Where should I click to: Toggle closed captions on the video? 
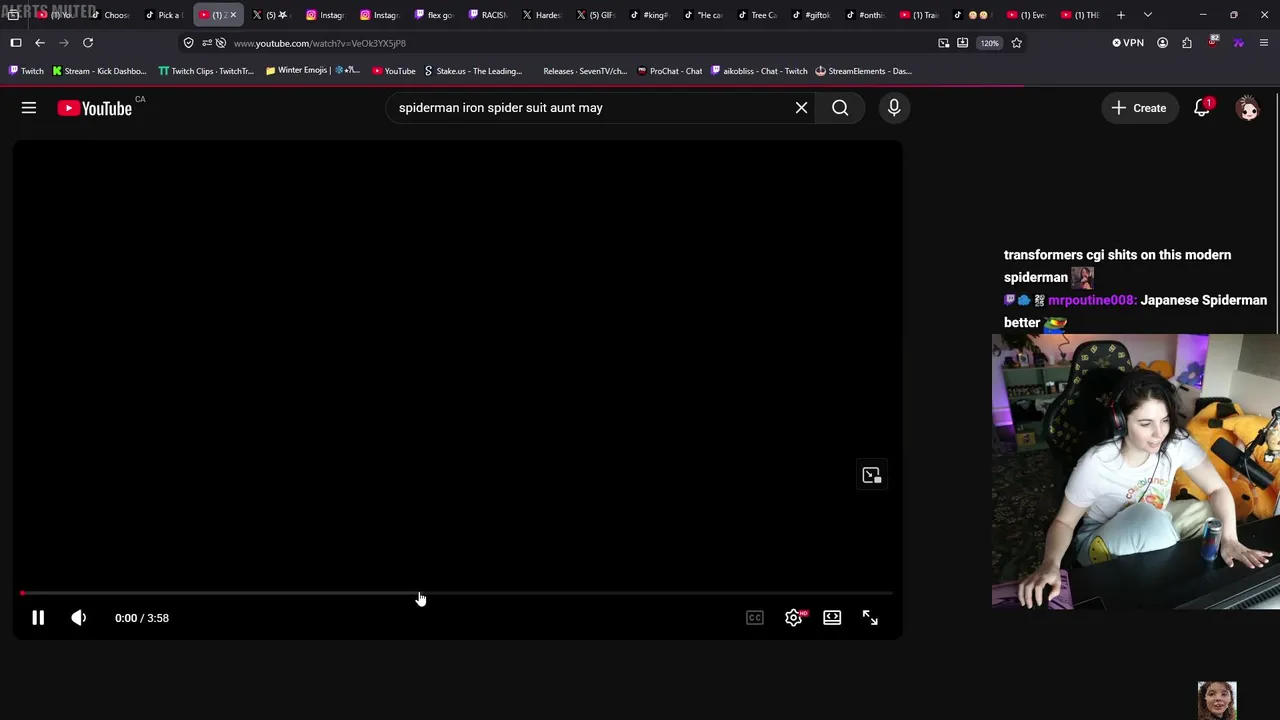coord(755,618)
